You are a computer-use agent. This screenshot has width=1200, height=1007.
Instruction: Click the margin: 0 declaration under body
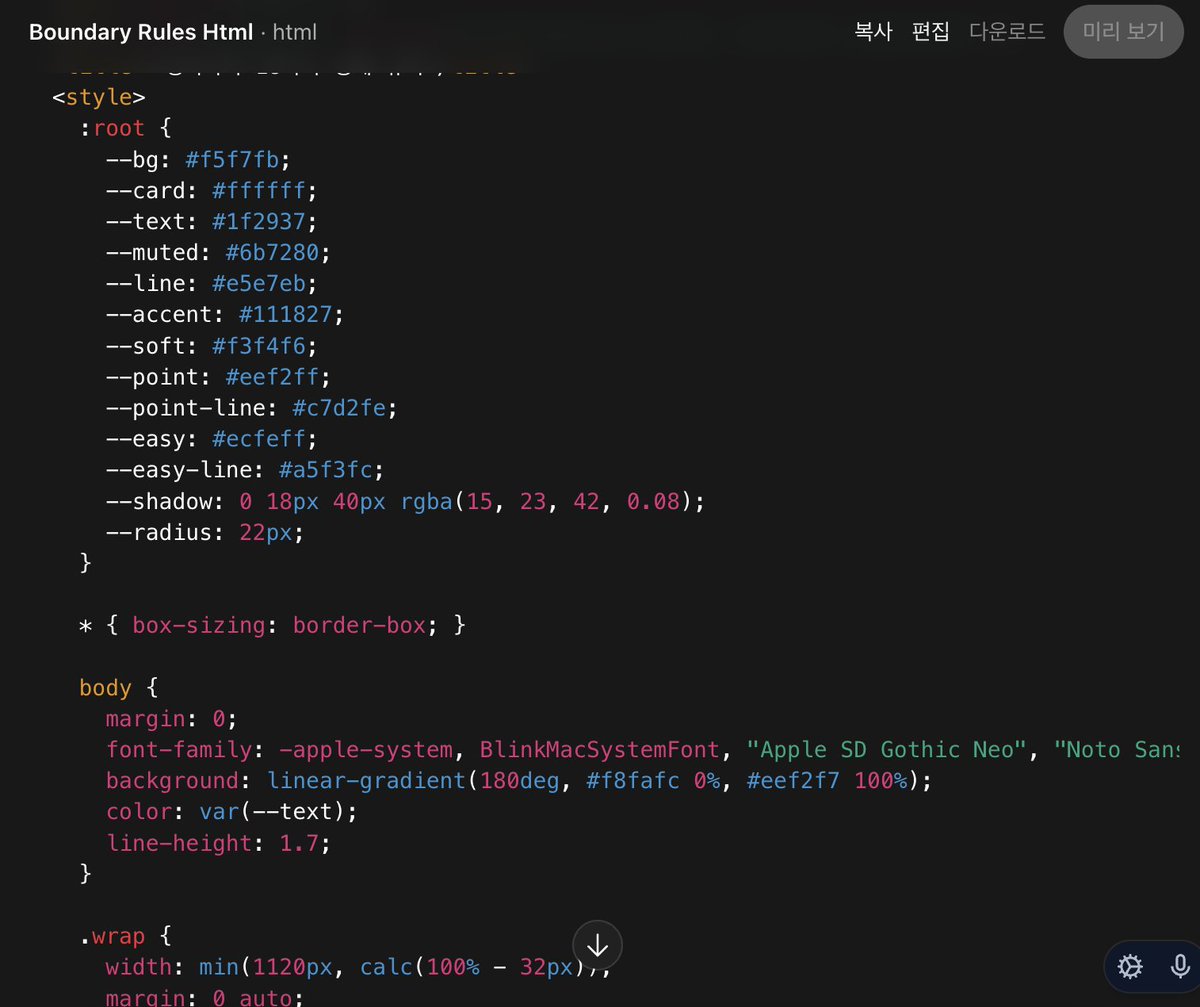pyautogui.click(x=170, y=718)
